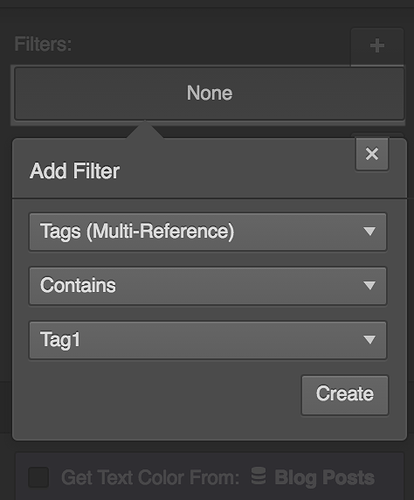Click Create to add the filter
The width and height of the screenshot is (414, 500).
click(x=345, y=395)
